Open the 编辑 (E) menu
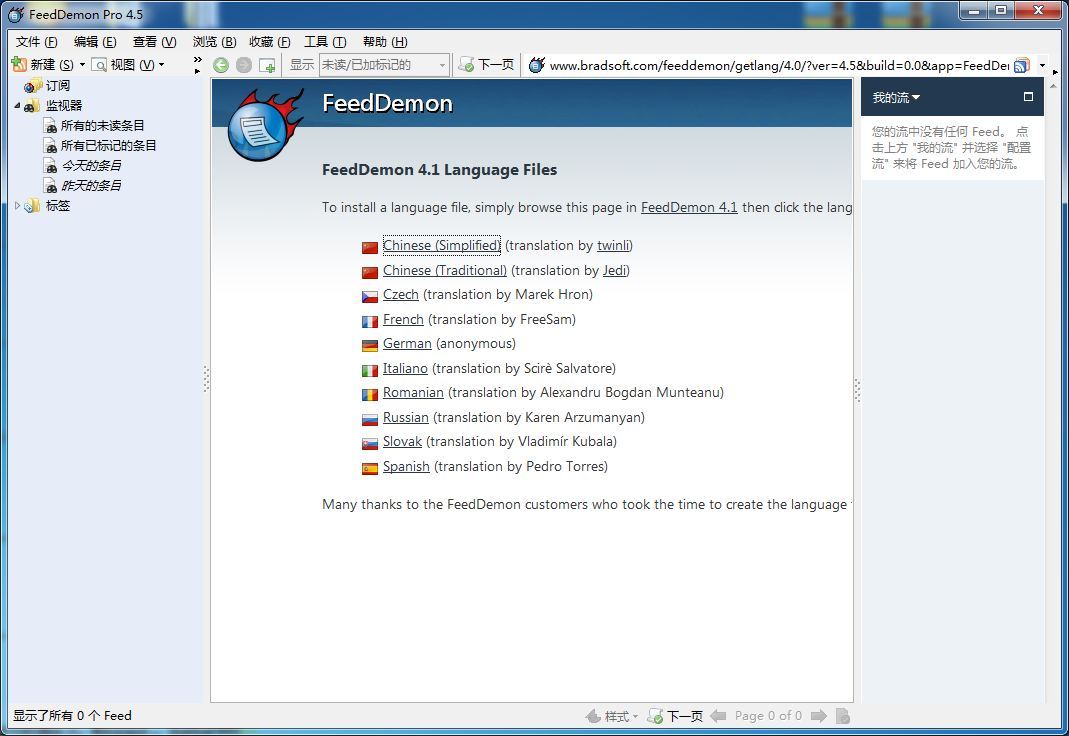The image size is (1069, 736). (x=95, y=42)
